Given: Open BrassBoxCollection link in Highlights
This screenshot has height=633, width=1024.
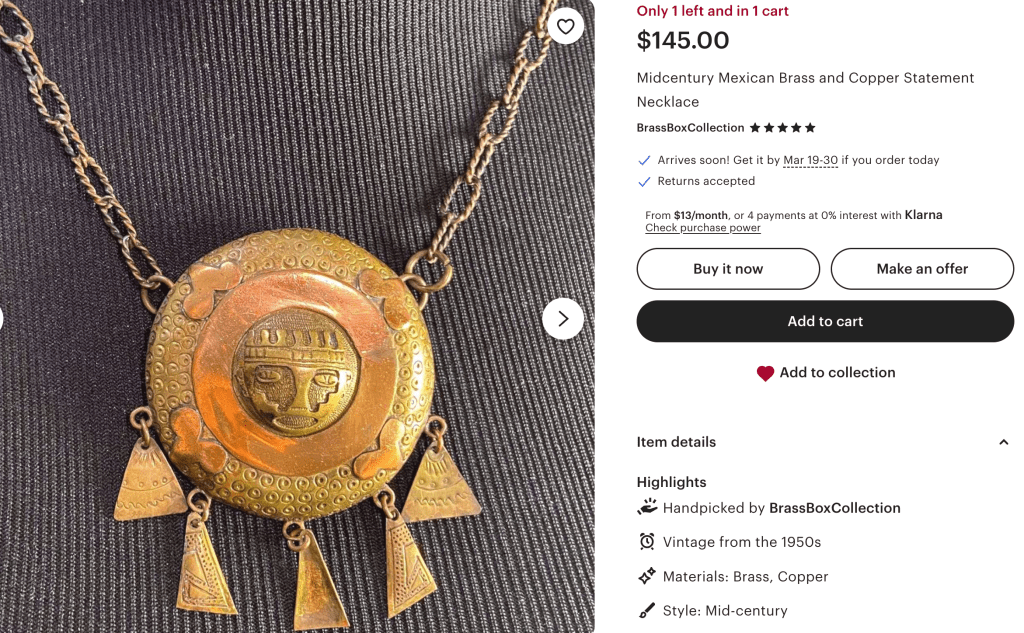Looking at the screenshot, I should (x=835, y=508).
